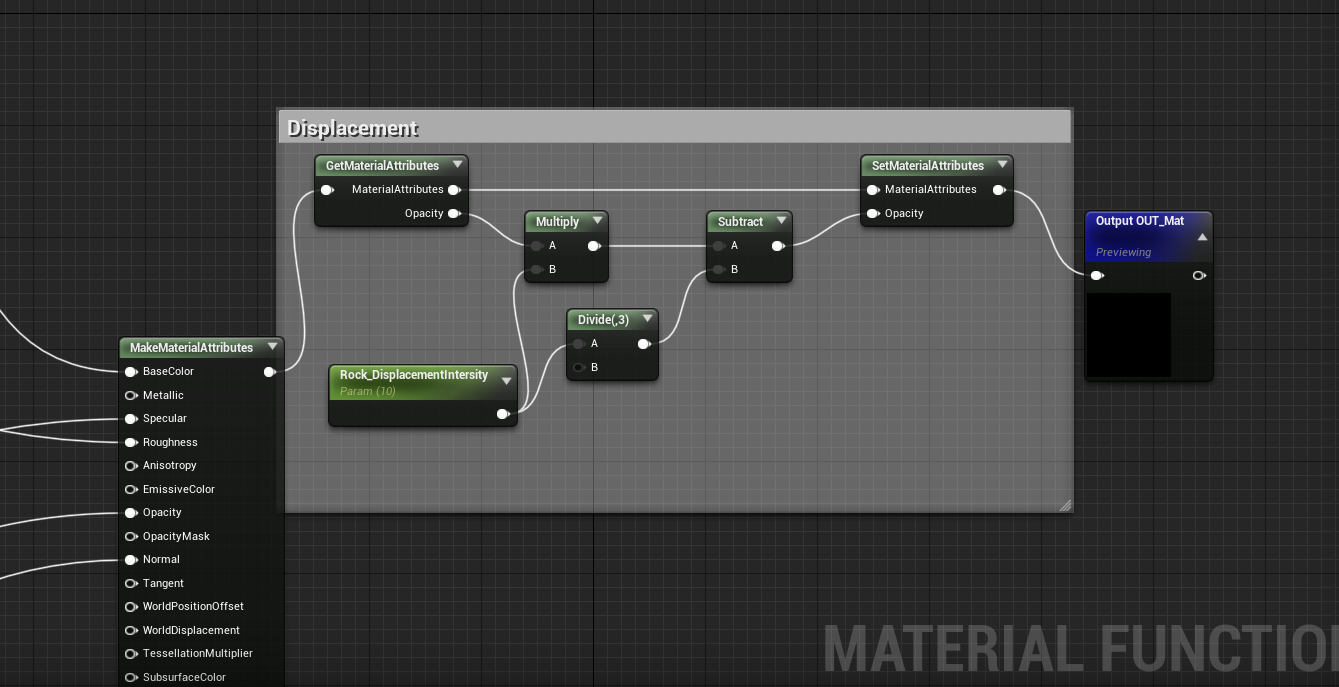The image size is (1339, 687).
Task: Click the comment box resize handle
Action: (1065, 505)
